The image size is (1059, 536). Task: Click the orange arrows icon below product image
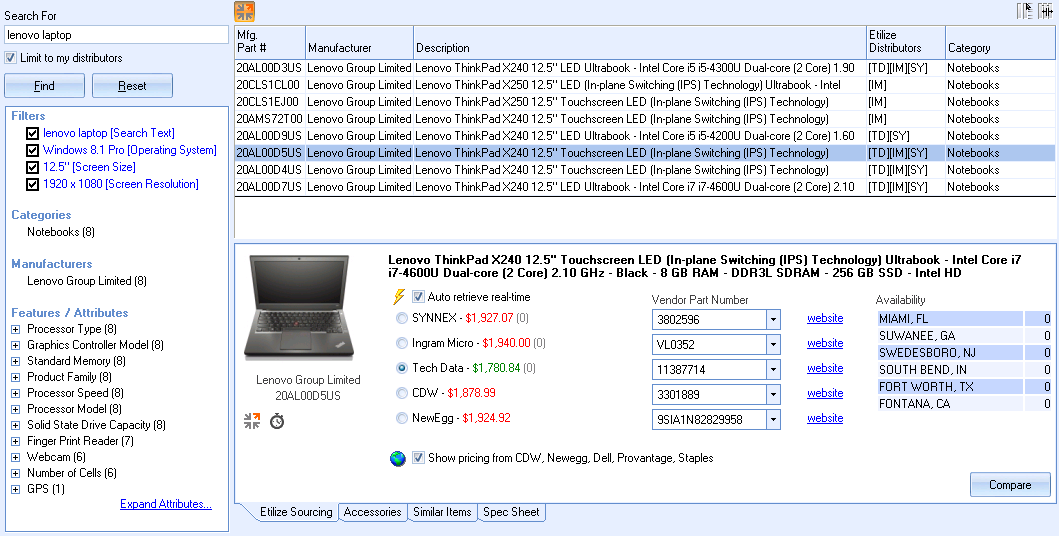coord(252,421)
